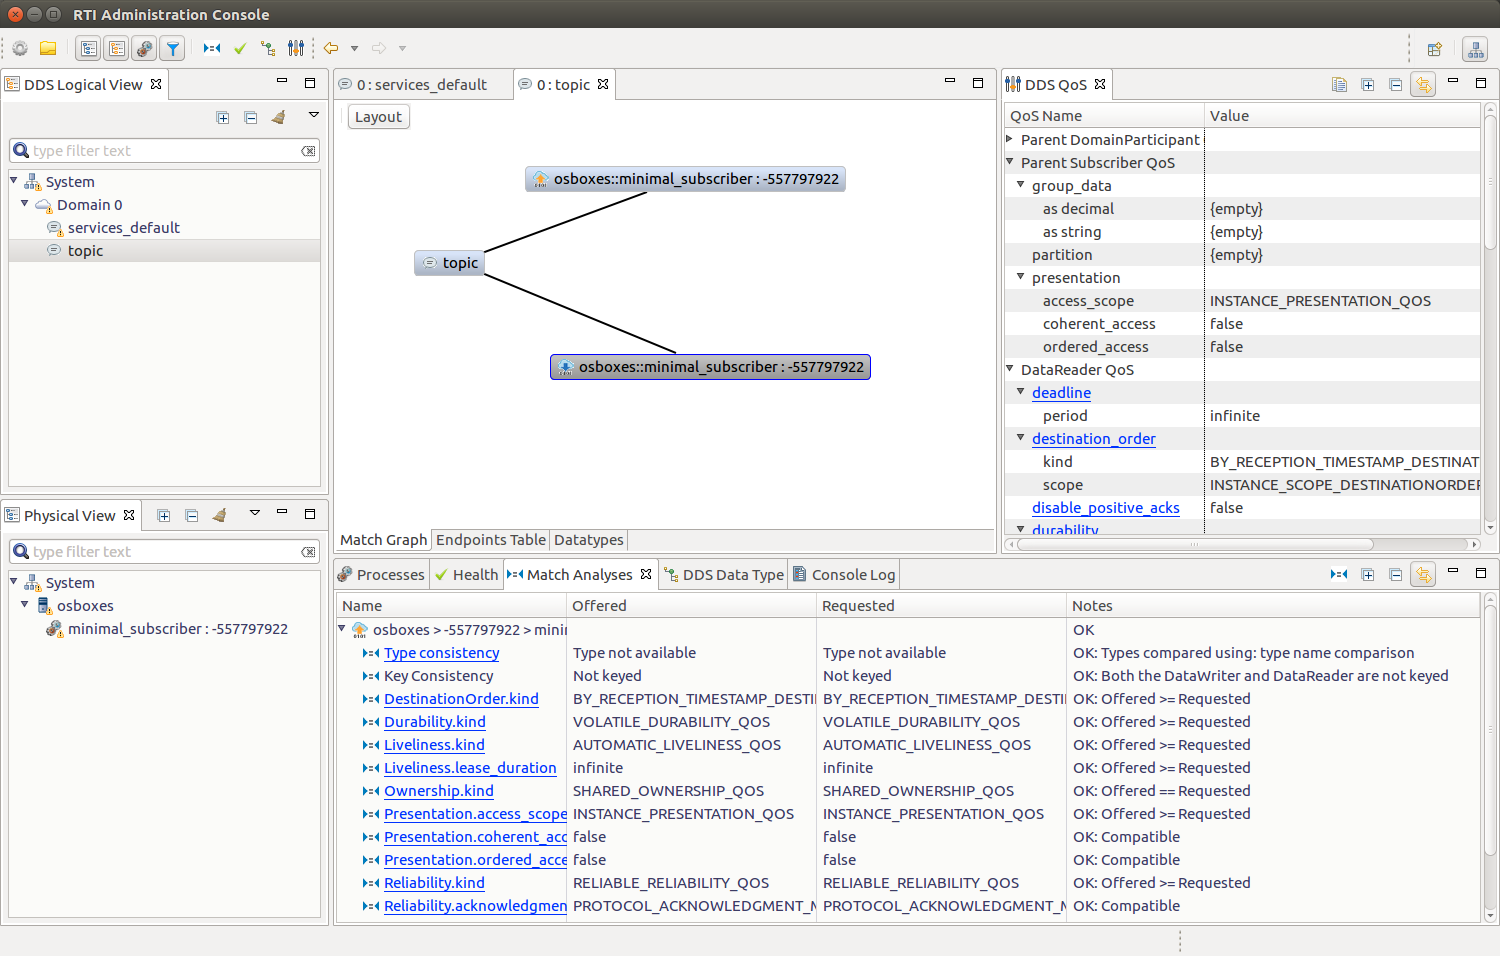Viewport: 1500px width, 956px height.
Task: Expand the Parent DomainParticipant QoS row
Action: tap(1010, 140)
